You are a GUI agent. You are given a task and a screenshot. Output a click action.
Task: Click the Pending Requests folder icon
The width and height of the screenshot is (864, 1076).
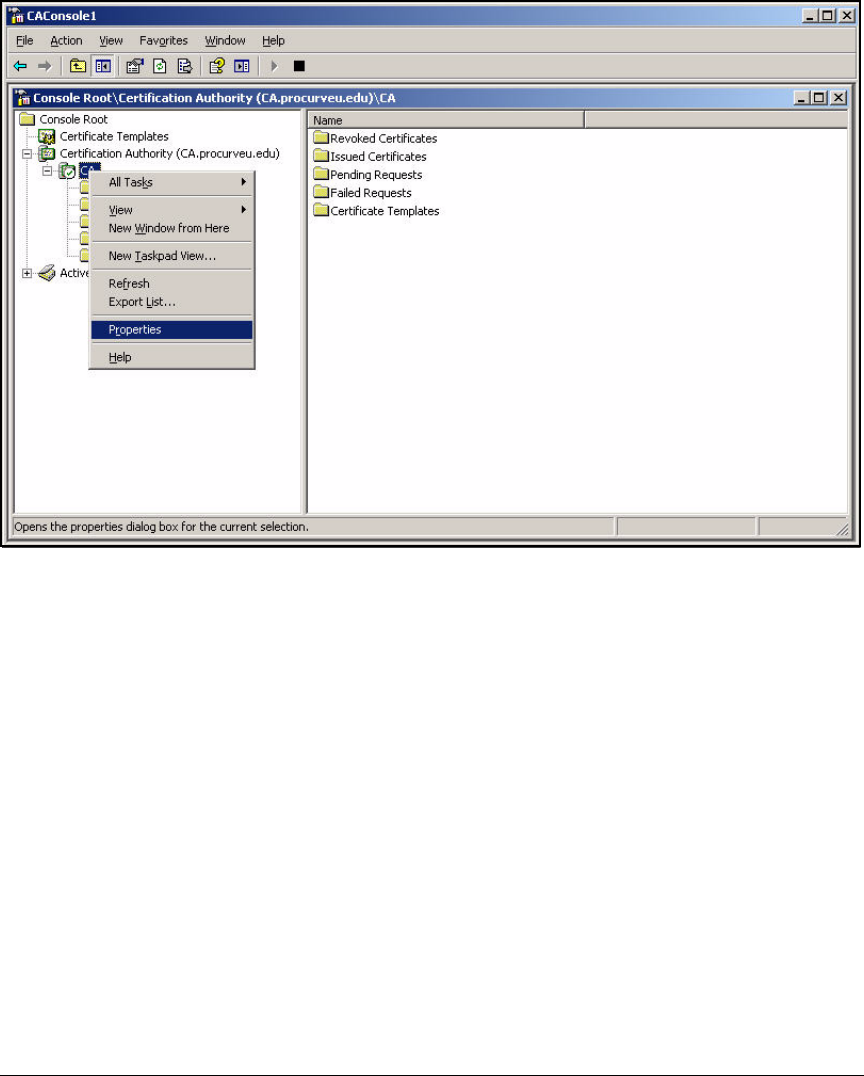pyautogui.click(x=321, y=174)
